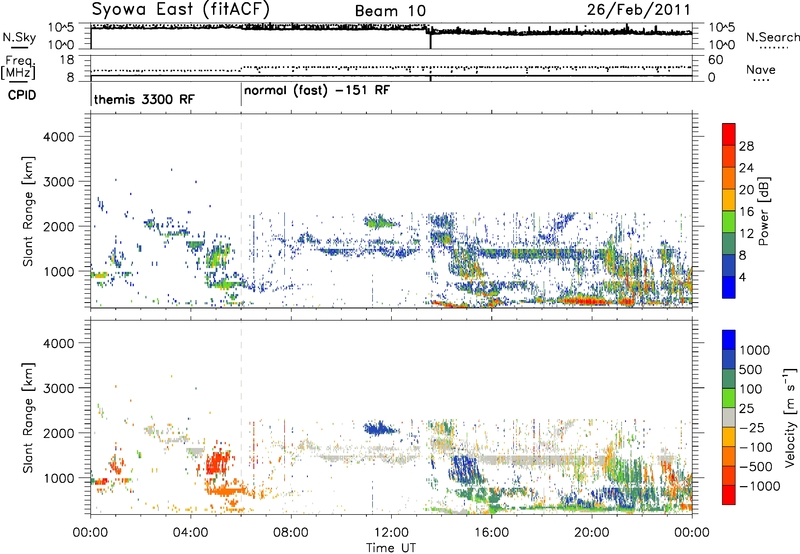
Task: Click the 'N.Search' dotted legend label
Action: (x=772, y=37)
